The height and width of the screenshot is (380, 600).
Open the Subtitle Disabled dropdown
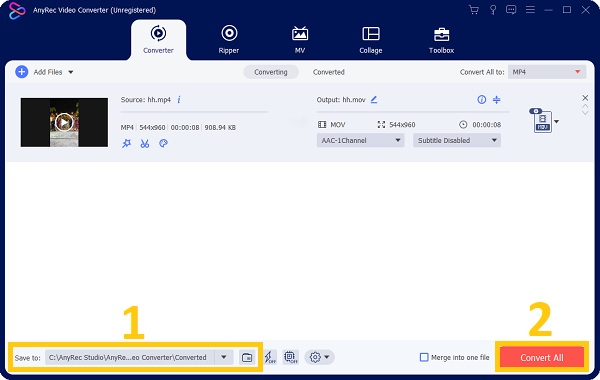457,140
